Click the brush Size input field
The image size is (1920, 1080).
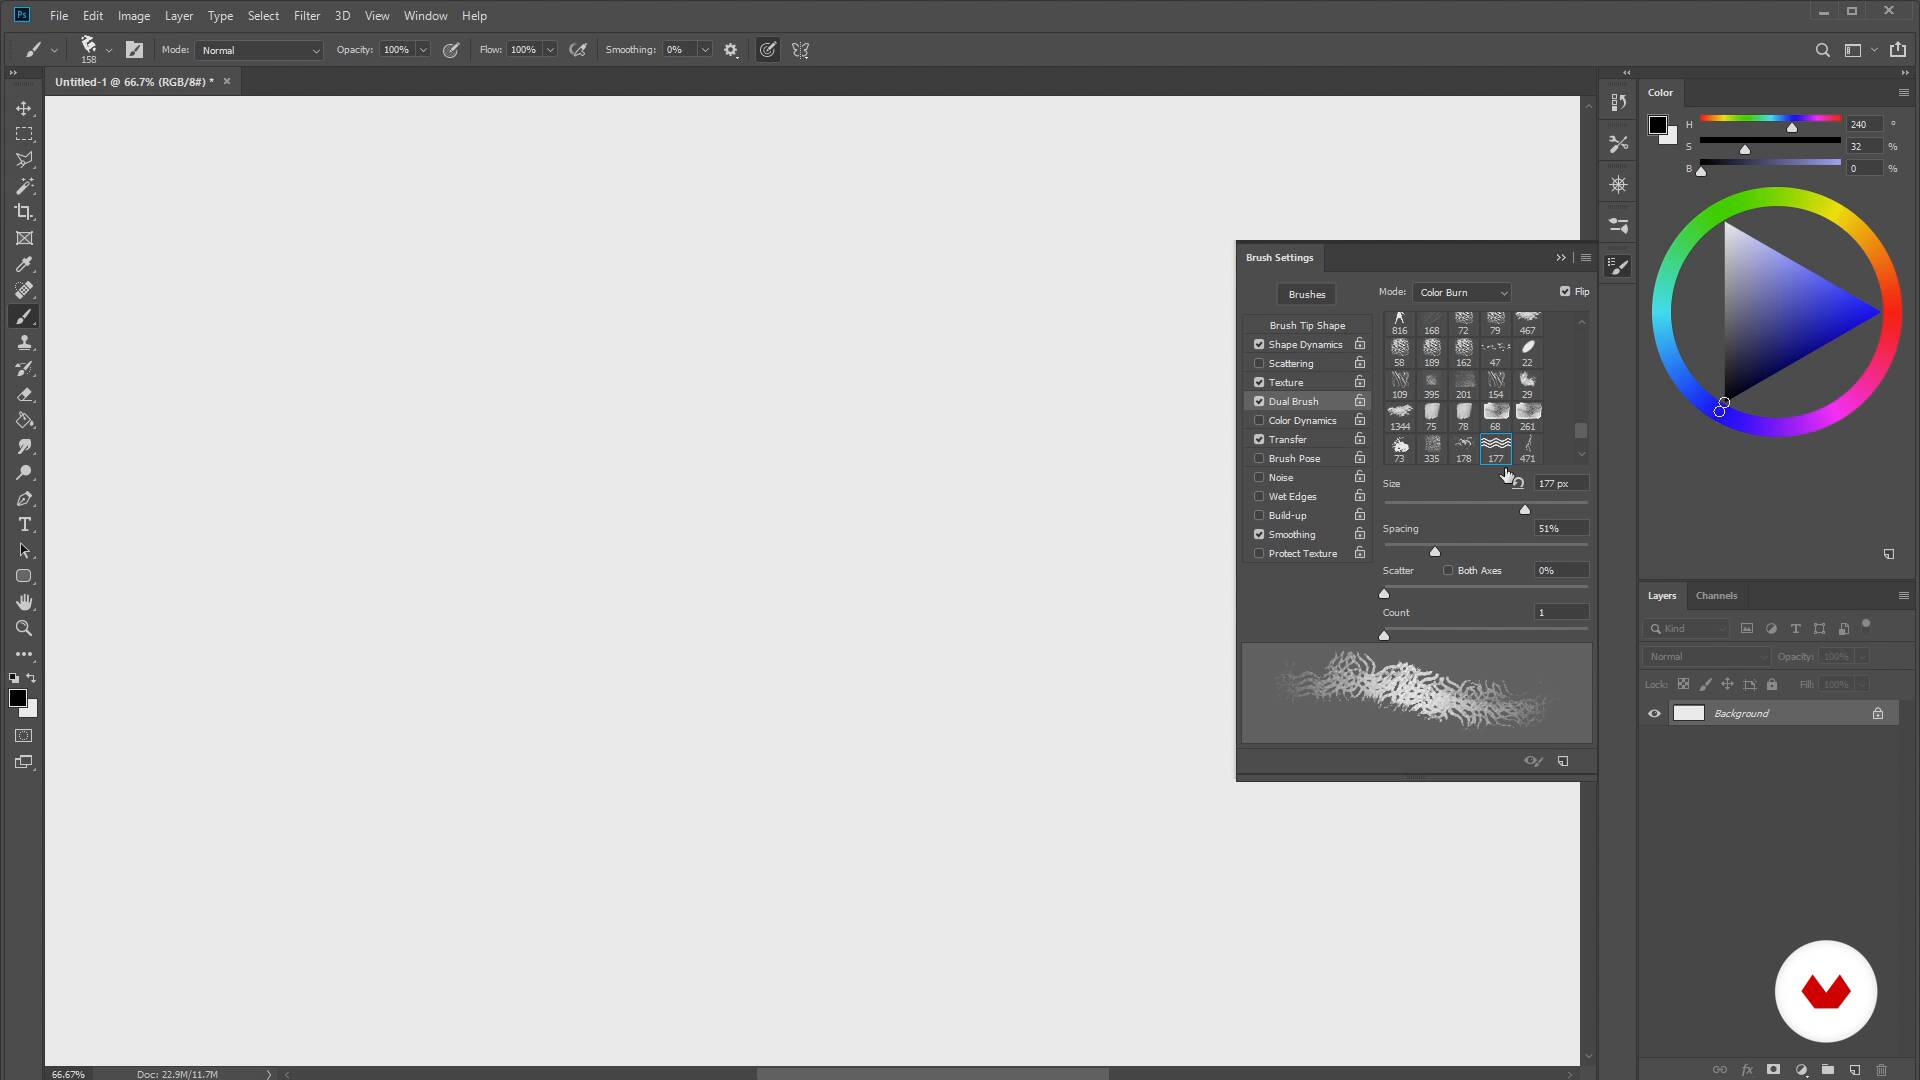1560,483
